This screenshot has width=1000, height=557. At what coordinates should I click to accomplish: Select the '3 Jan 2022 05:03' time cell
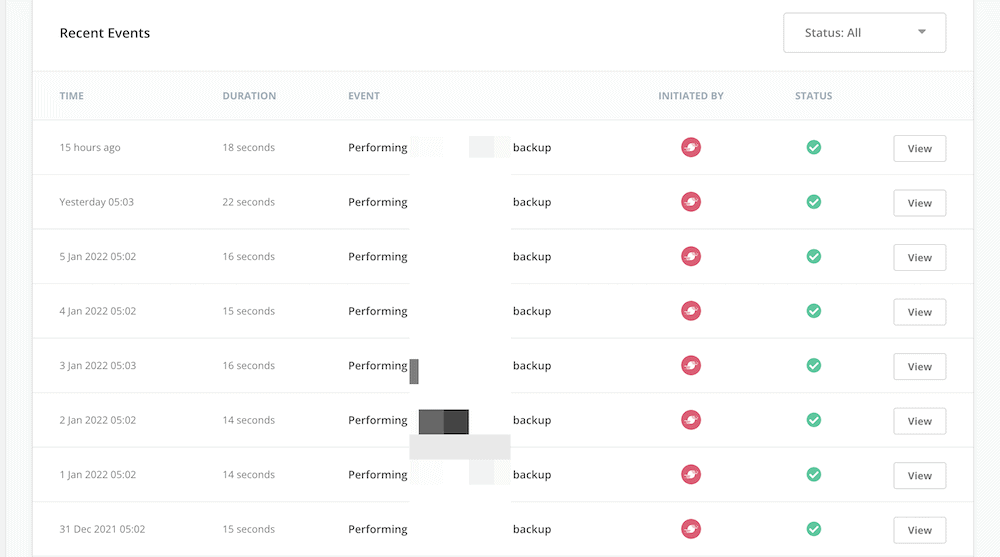pyautogui.click(x=98, y=366)
